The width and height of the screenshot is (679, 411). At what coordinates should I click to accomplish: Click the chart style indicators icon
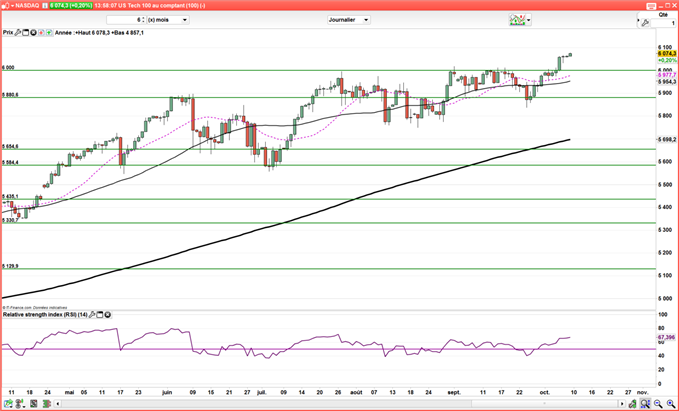(517, 19)
